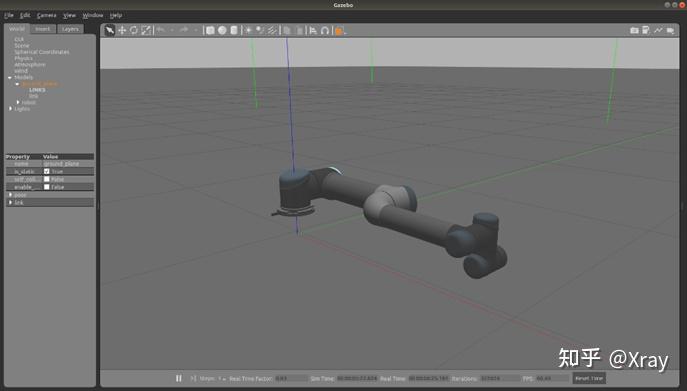
Task: Switch to the World tab
Action: click(17, 29)
